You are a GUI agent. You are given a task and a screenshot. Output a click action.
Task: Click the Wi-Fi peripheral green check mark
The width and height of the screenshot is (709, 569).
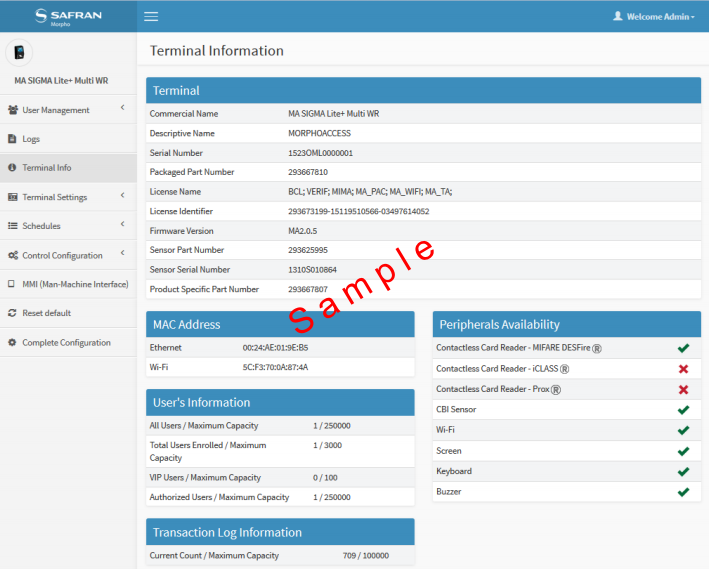click(683, 430)
